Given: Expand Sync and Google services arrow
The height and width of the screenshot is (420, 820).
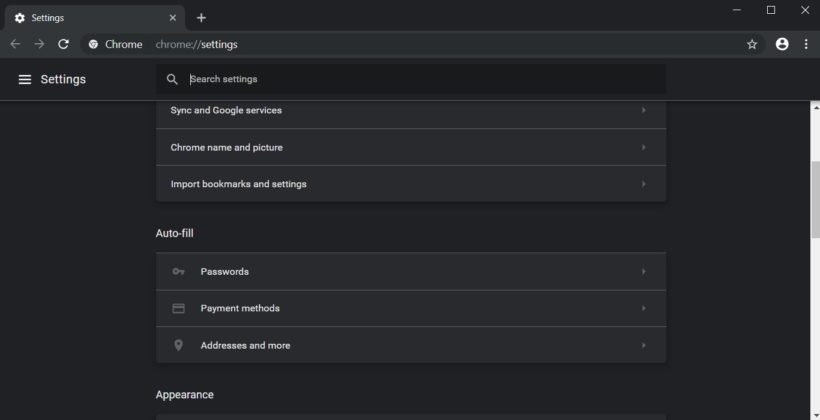Looking at the screenshot, I should pyautogui.click(x=643, y=110).
